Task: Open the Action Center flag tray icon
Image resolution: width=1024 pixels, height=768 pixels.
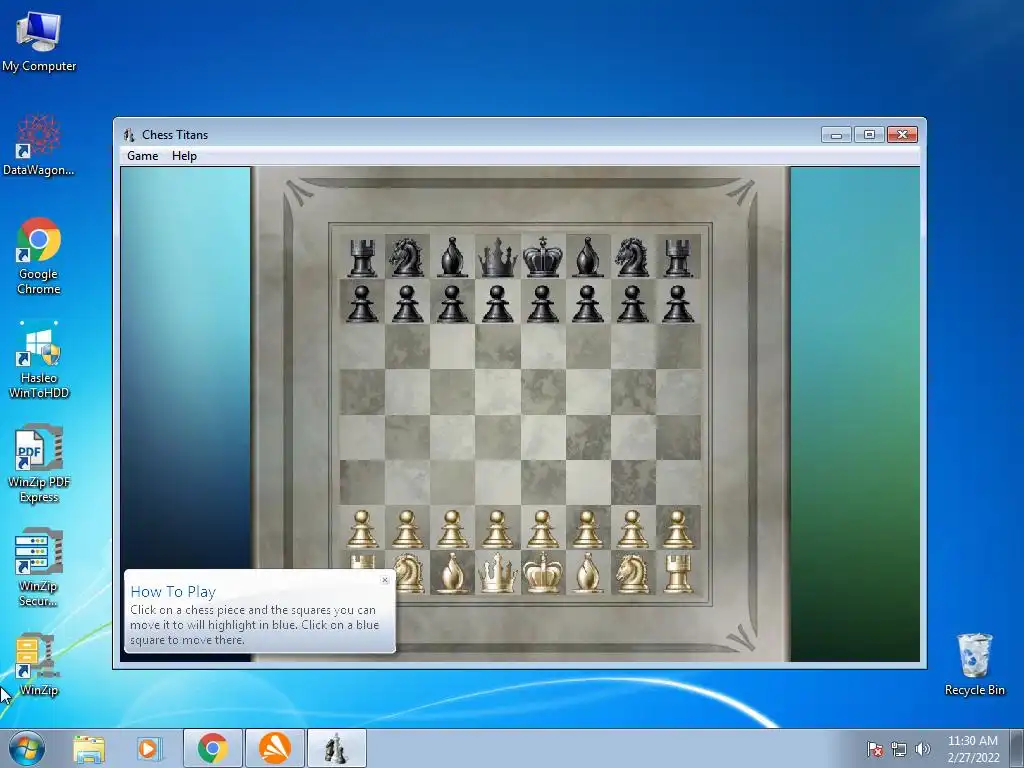Action: pos(875,749)
